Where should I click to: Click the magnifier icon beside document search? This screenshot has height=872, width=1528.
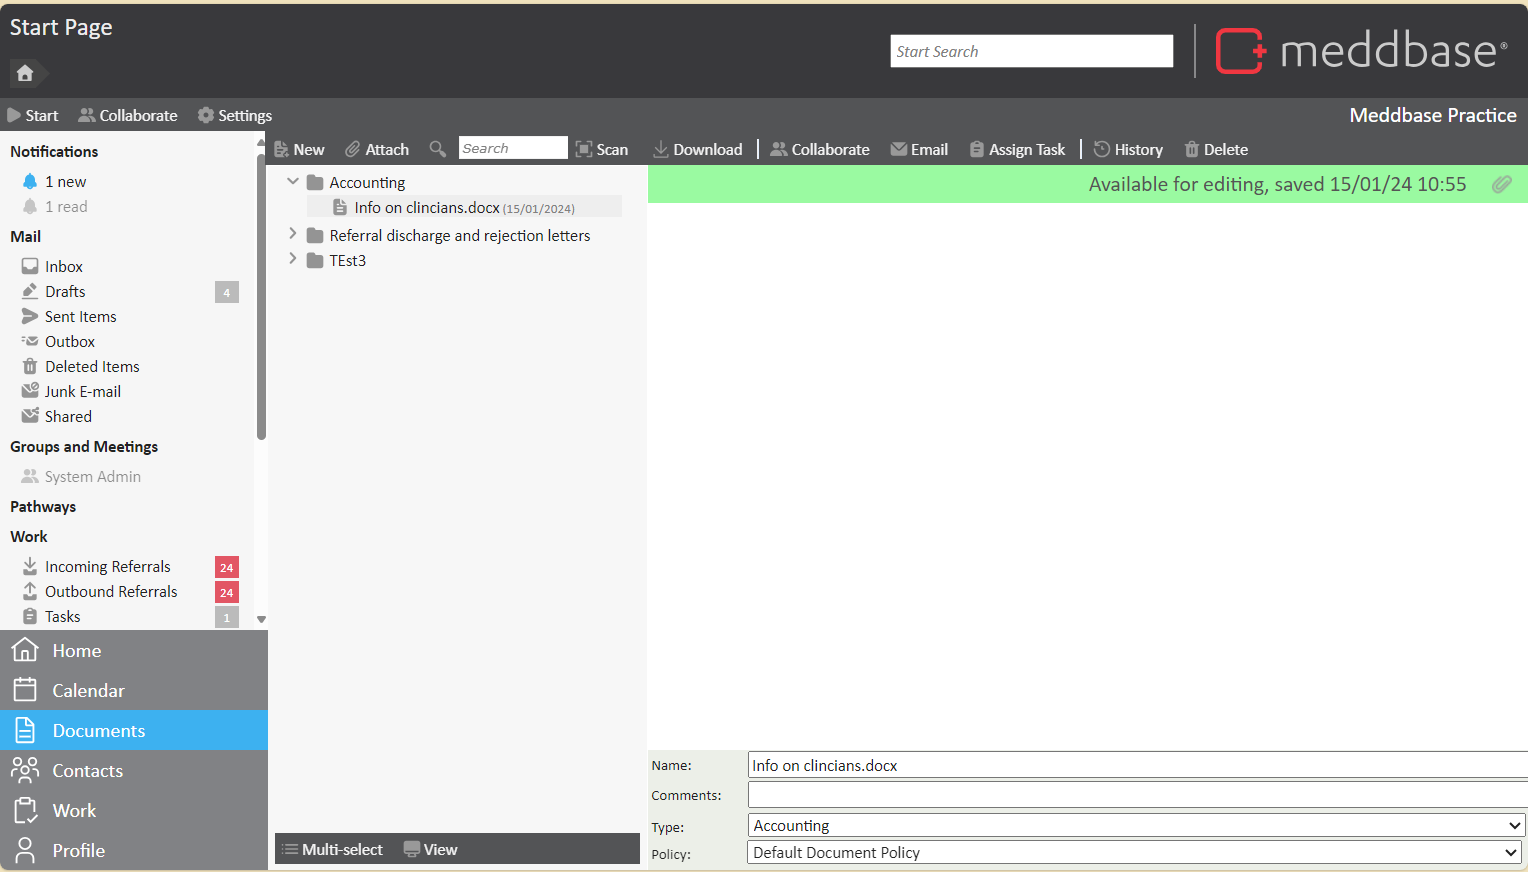[x=437, y=149]
